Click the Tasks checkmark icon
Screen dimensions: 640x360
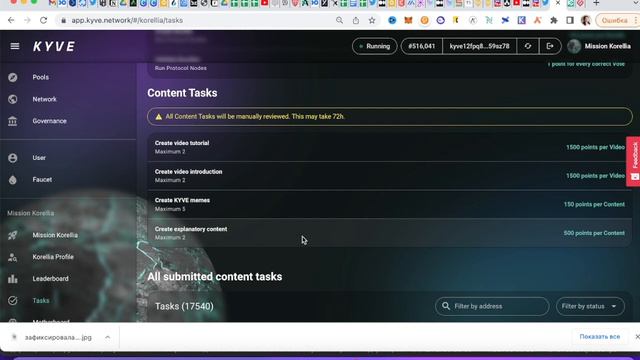pyautogui.click(x=13, y=300)
